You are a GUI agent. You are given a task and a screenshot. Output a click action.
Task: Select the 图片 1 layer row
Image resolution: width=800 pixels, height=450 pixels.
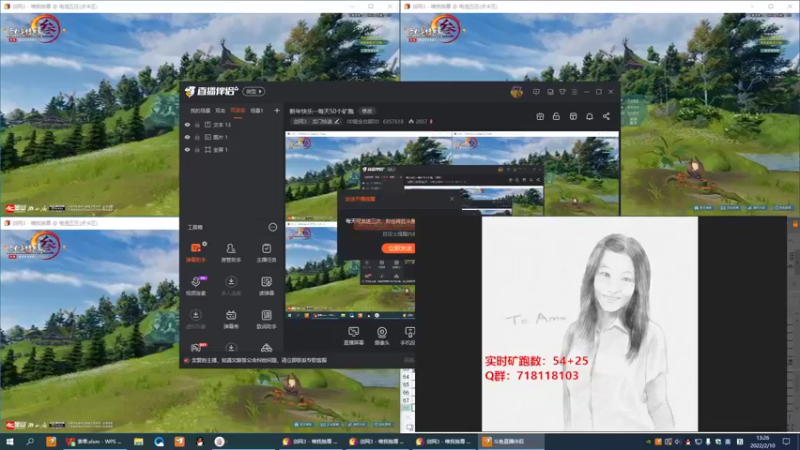click(x=232, y=137)
